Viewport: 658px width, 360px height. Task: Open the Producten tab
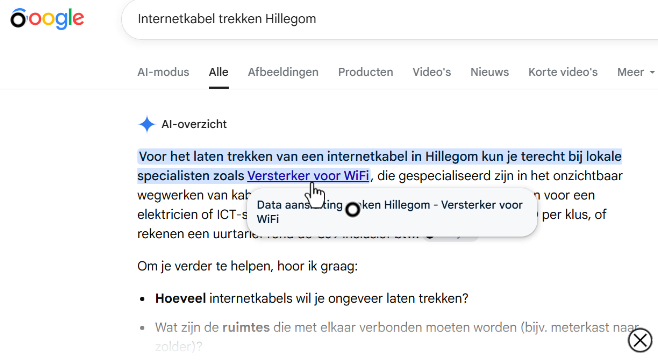click(366, 72)
